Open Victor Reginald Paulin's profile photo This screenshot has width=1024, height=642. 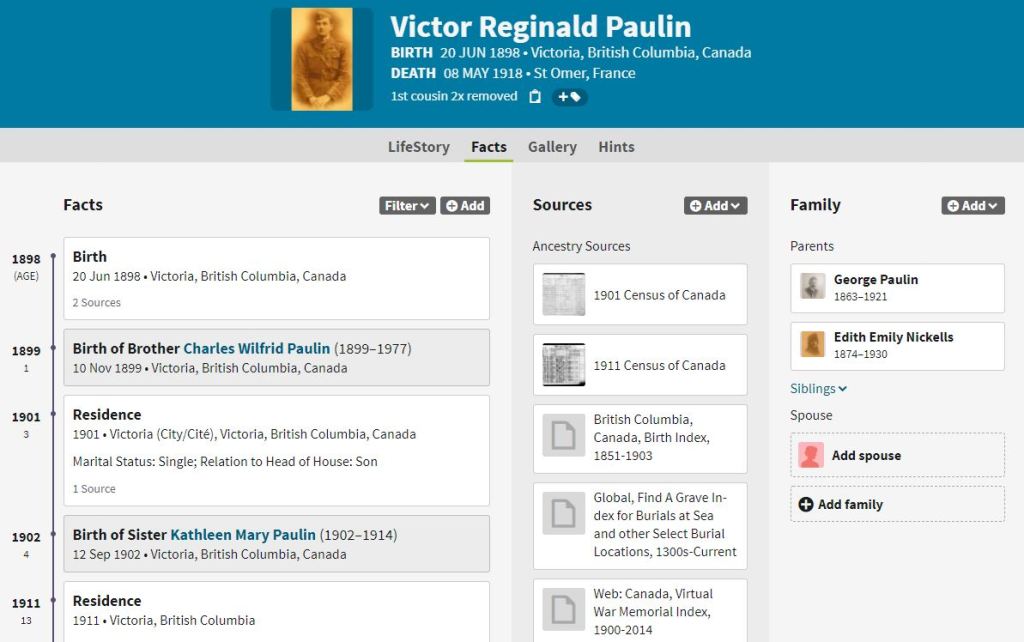pyautogui.click(x=322, y=59)
